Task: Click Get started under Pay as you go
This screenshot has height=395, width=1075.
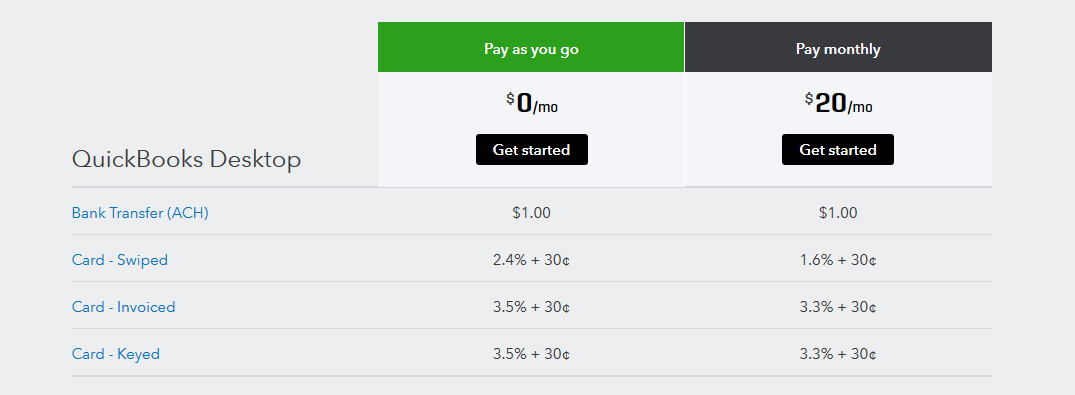Action: coord(531,149)
